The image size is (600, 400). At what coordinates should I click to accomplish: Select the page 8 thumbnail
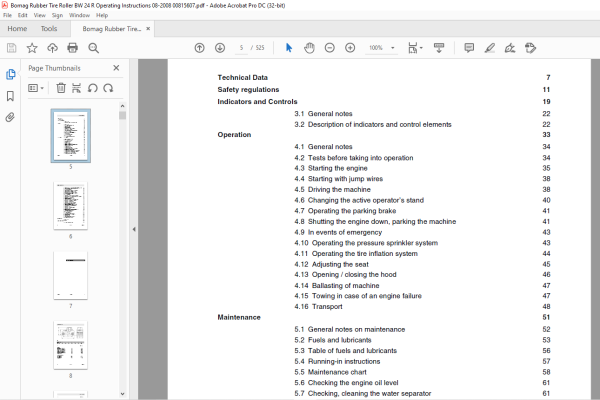tap(70, 345)
